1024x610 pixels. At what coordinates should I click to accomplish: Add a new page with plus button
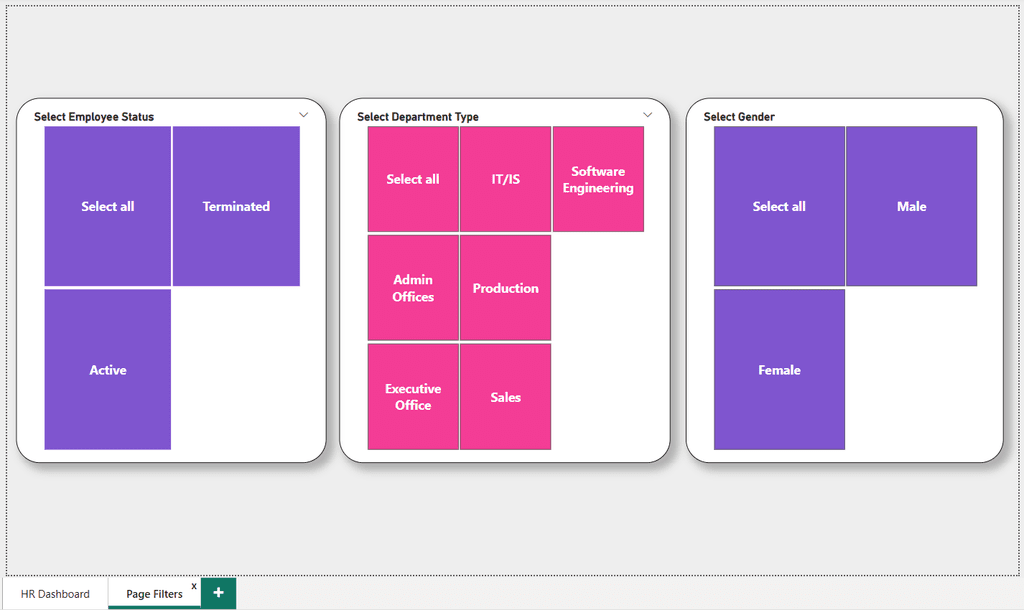tap(219, 593)
